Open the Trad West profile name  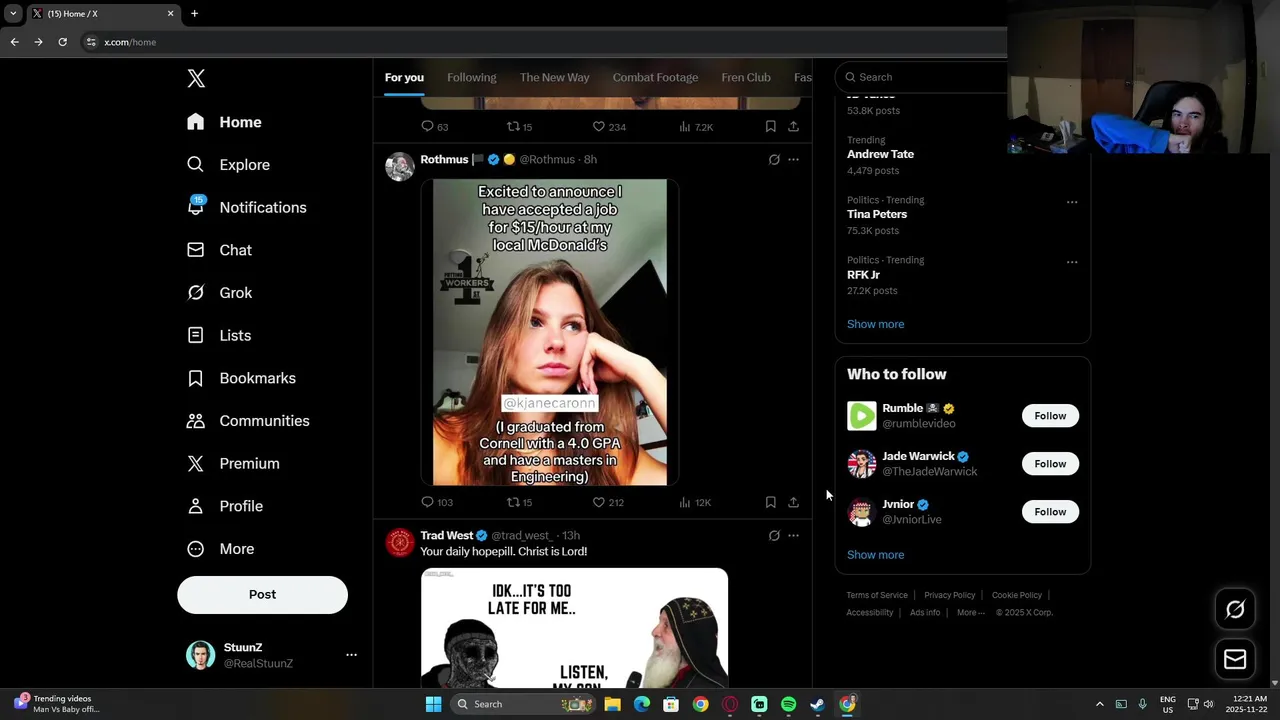click(x=446, y=536)
